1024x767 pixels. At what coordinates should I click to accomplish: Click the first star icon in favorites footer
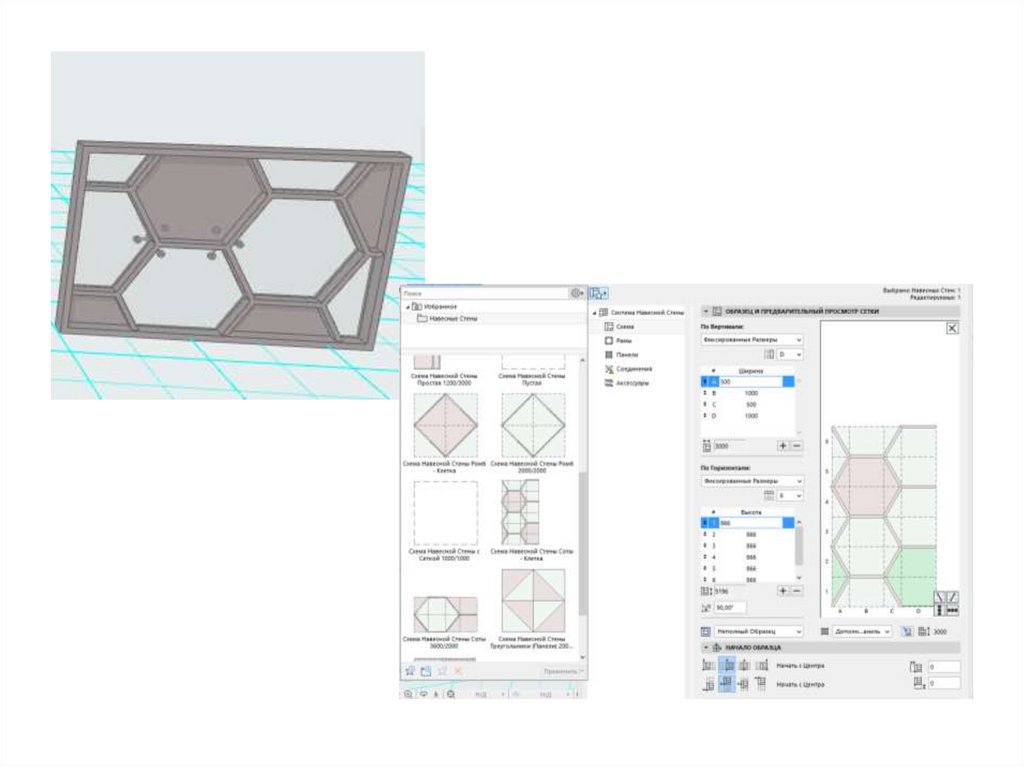click(409, 670)
